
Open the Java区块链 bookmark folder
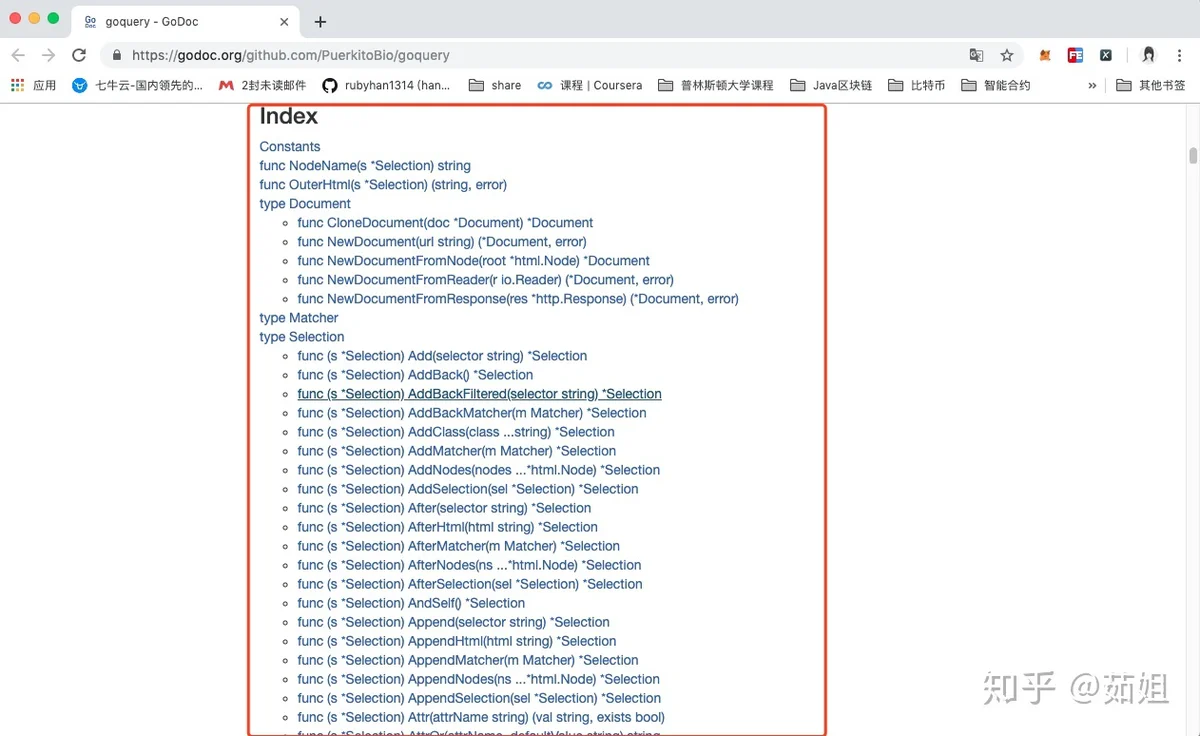831,86
